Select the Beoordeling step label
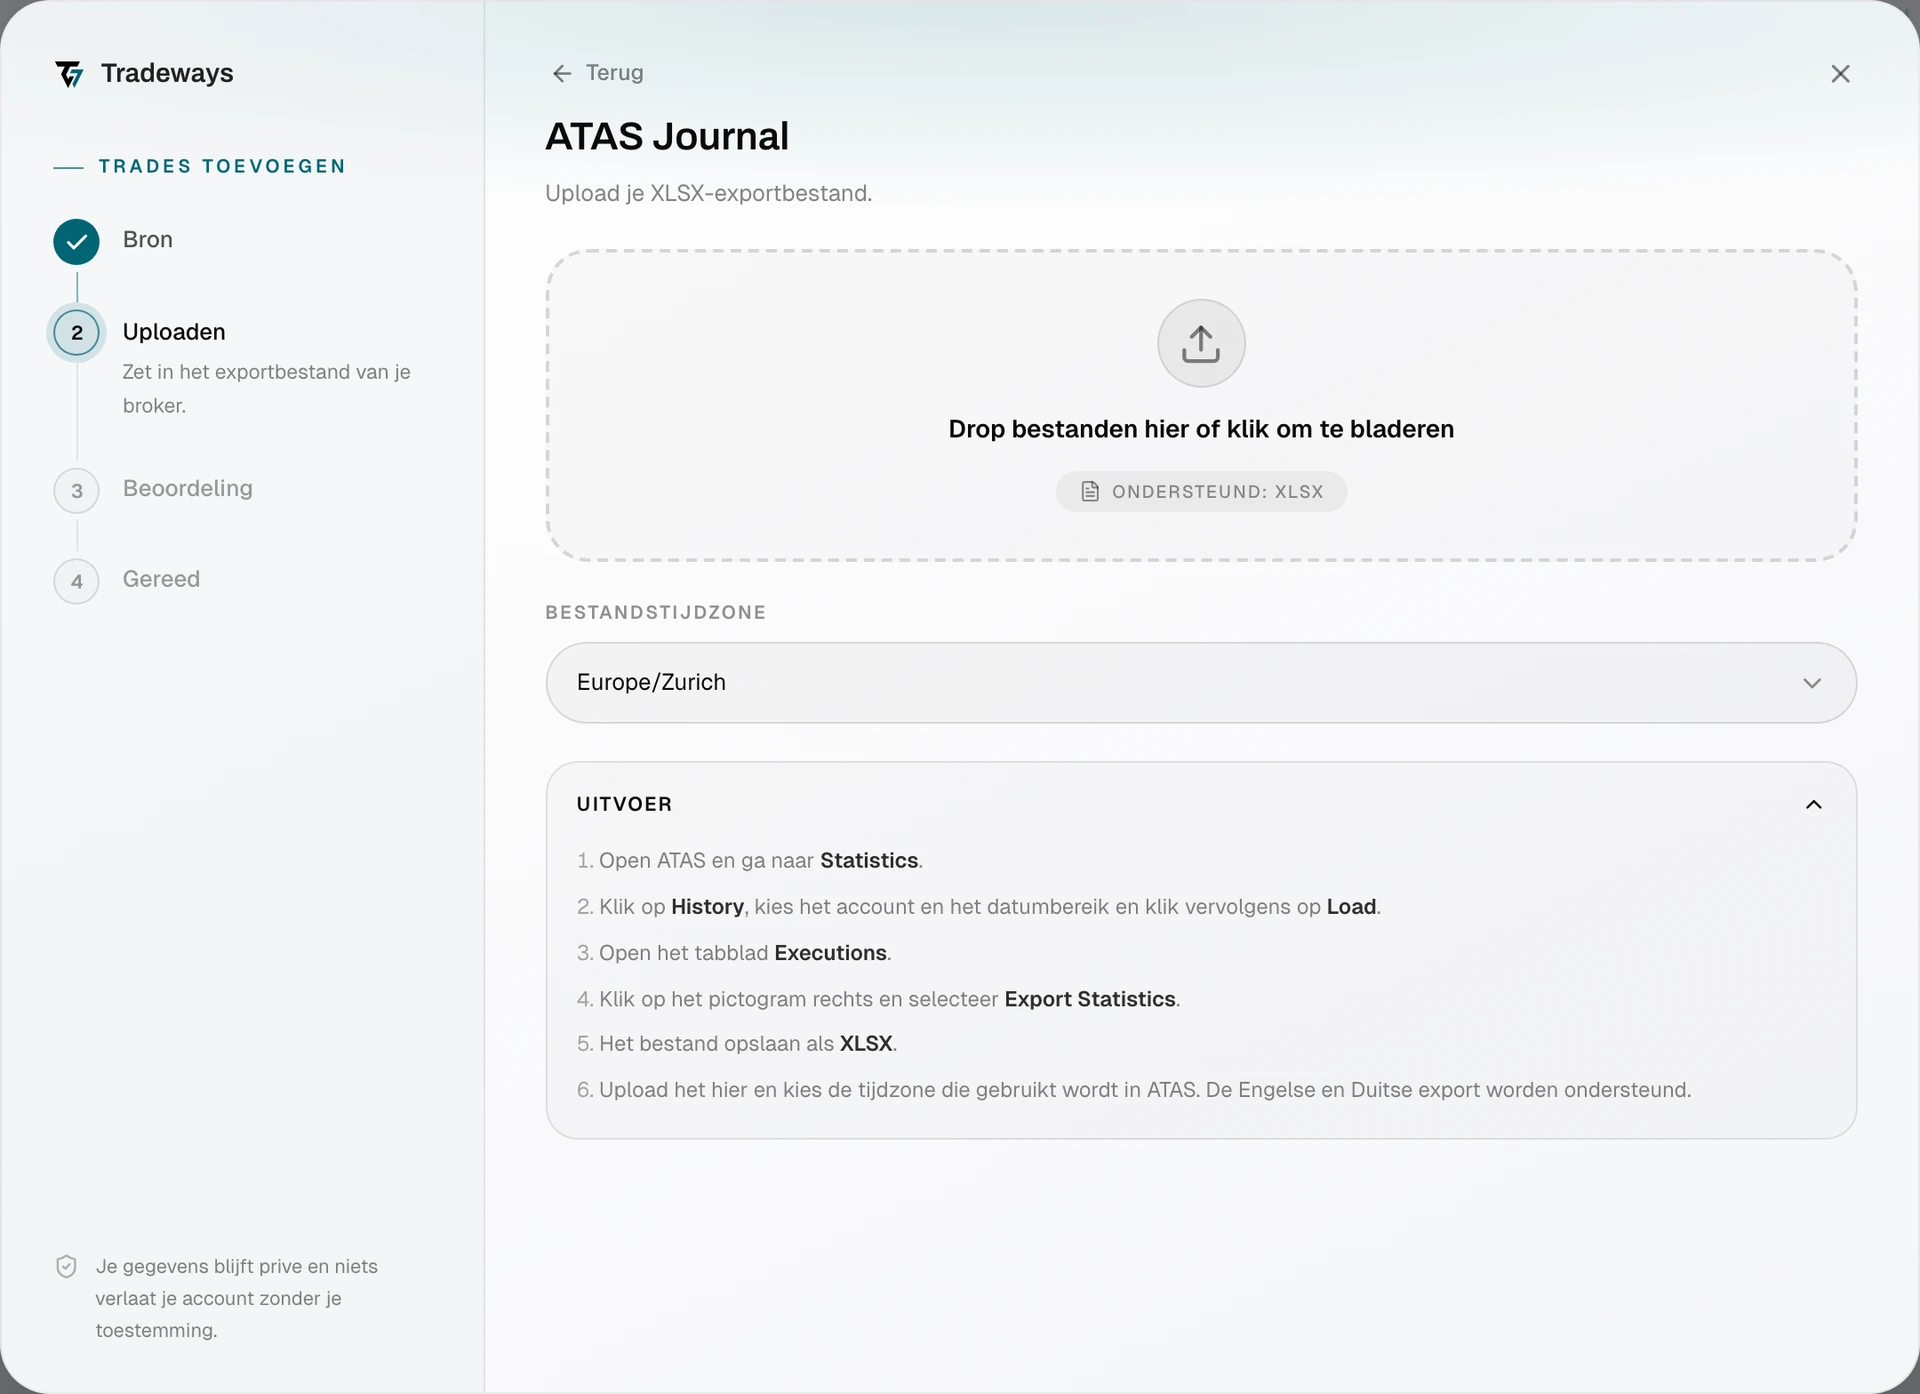This screenshot has width=1920, height=1394. pos(188,489)
